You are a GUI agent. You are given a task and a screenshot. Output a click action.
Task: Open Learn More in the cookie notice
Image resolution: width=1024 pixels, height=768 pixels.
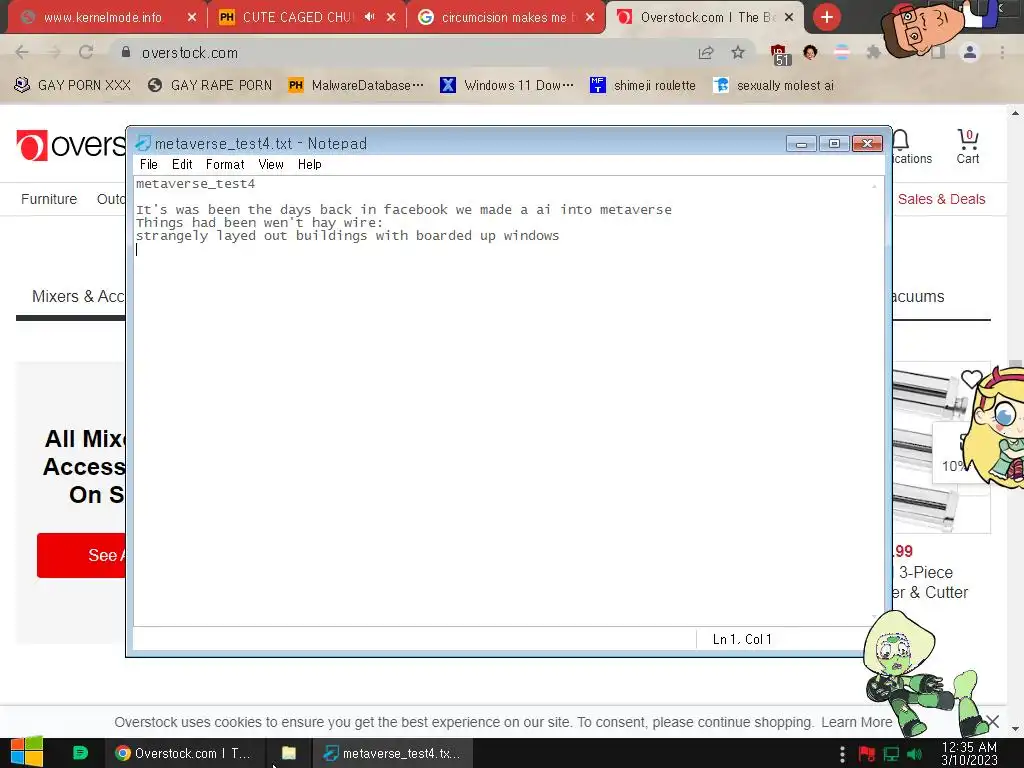pyautogui.click(x=856, y=722)
